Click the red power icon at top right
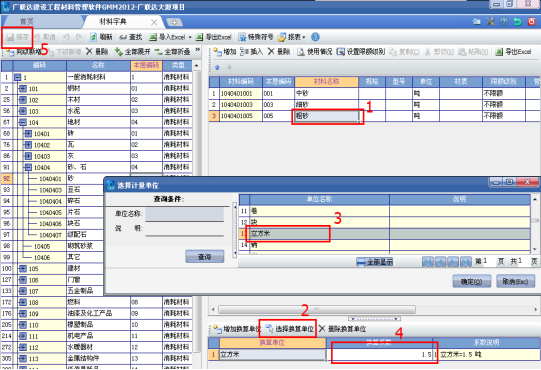 pos(531,21)
